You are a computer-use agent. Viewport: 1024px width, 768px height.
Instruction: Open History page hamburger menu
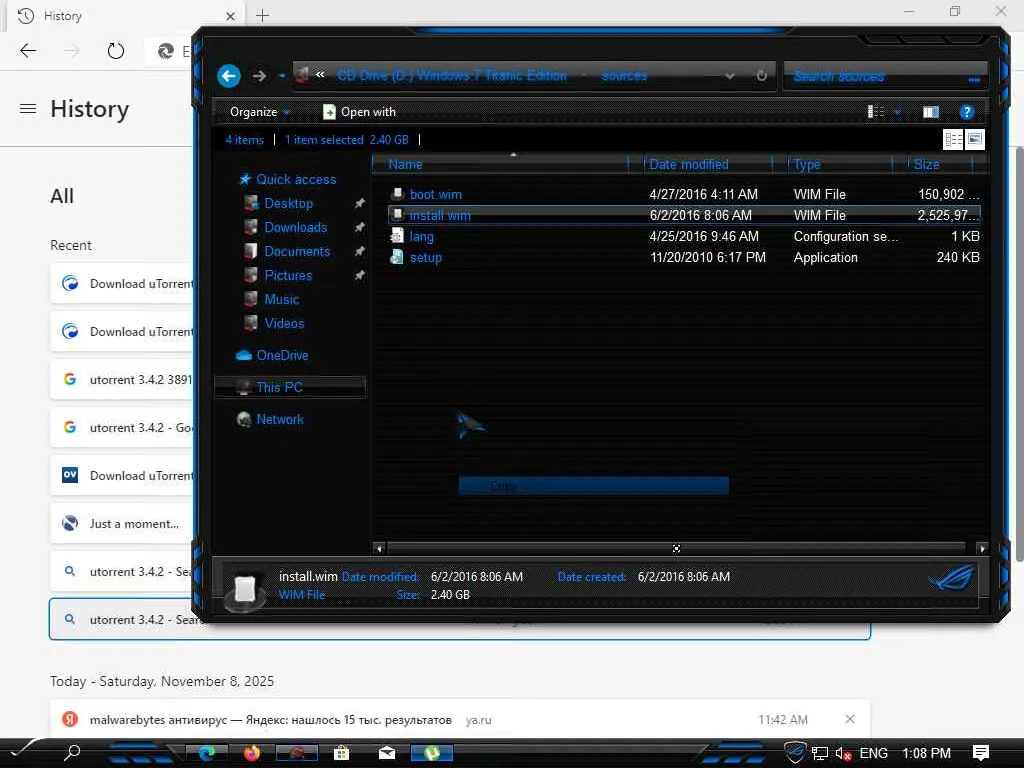point(28,108)
